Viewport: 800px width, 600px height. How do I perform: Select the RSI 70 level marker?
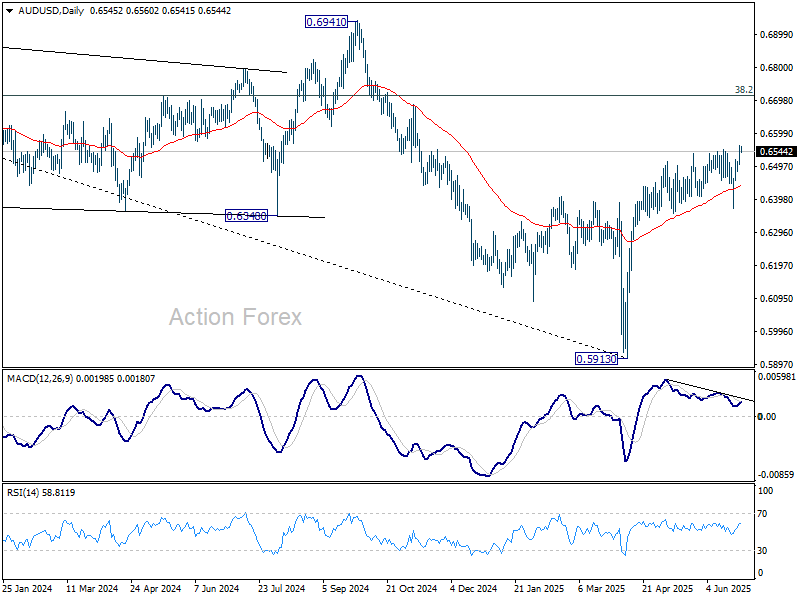click(x=762, y=514)
